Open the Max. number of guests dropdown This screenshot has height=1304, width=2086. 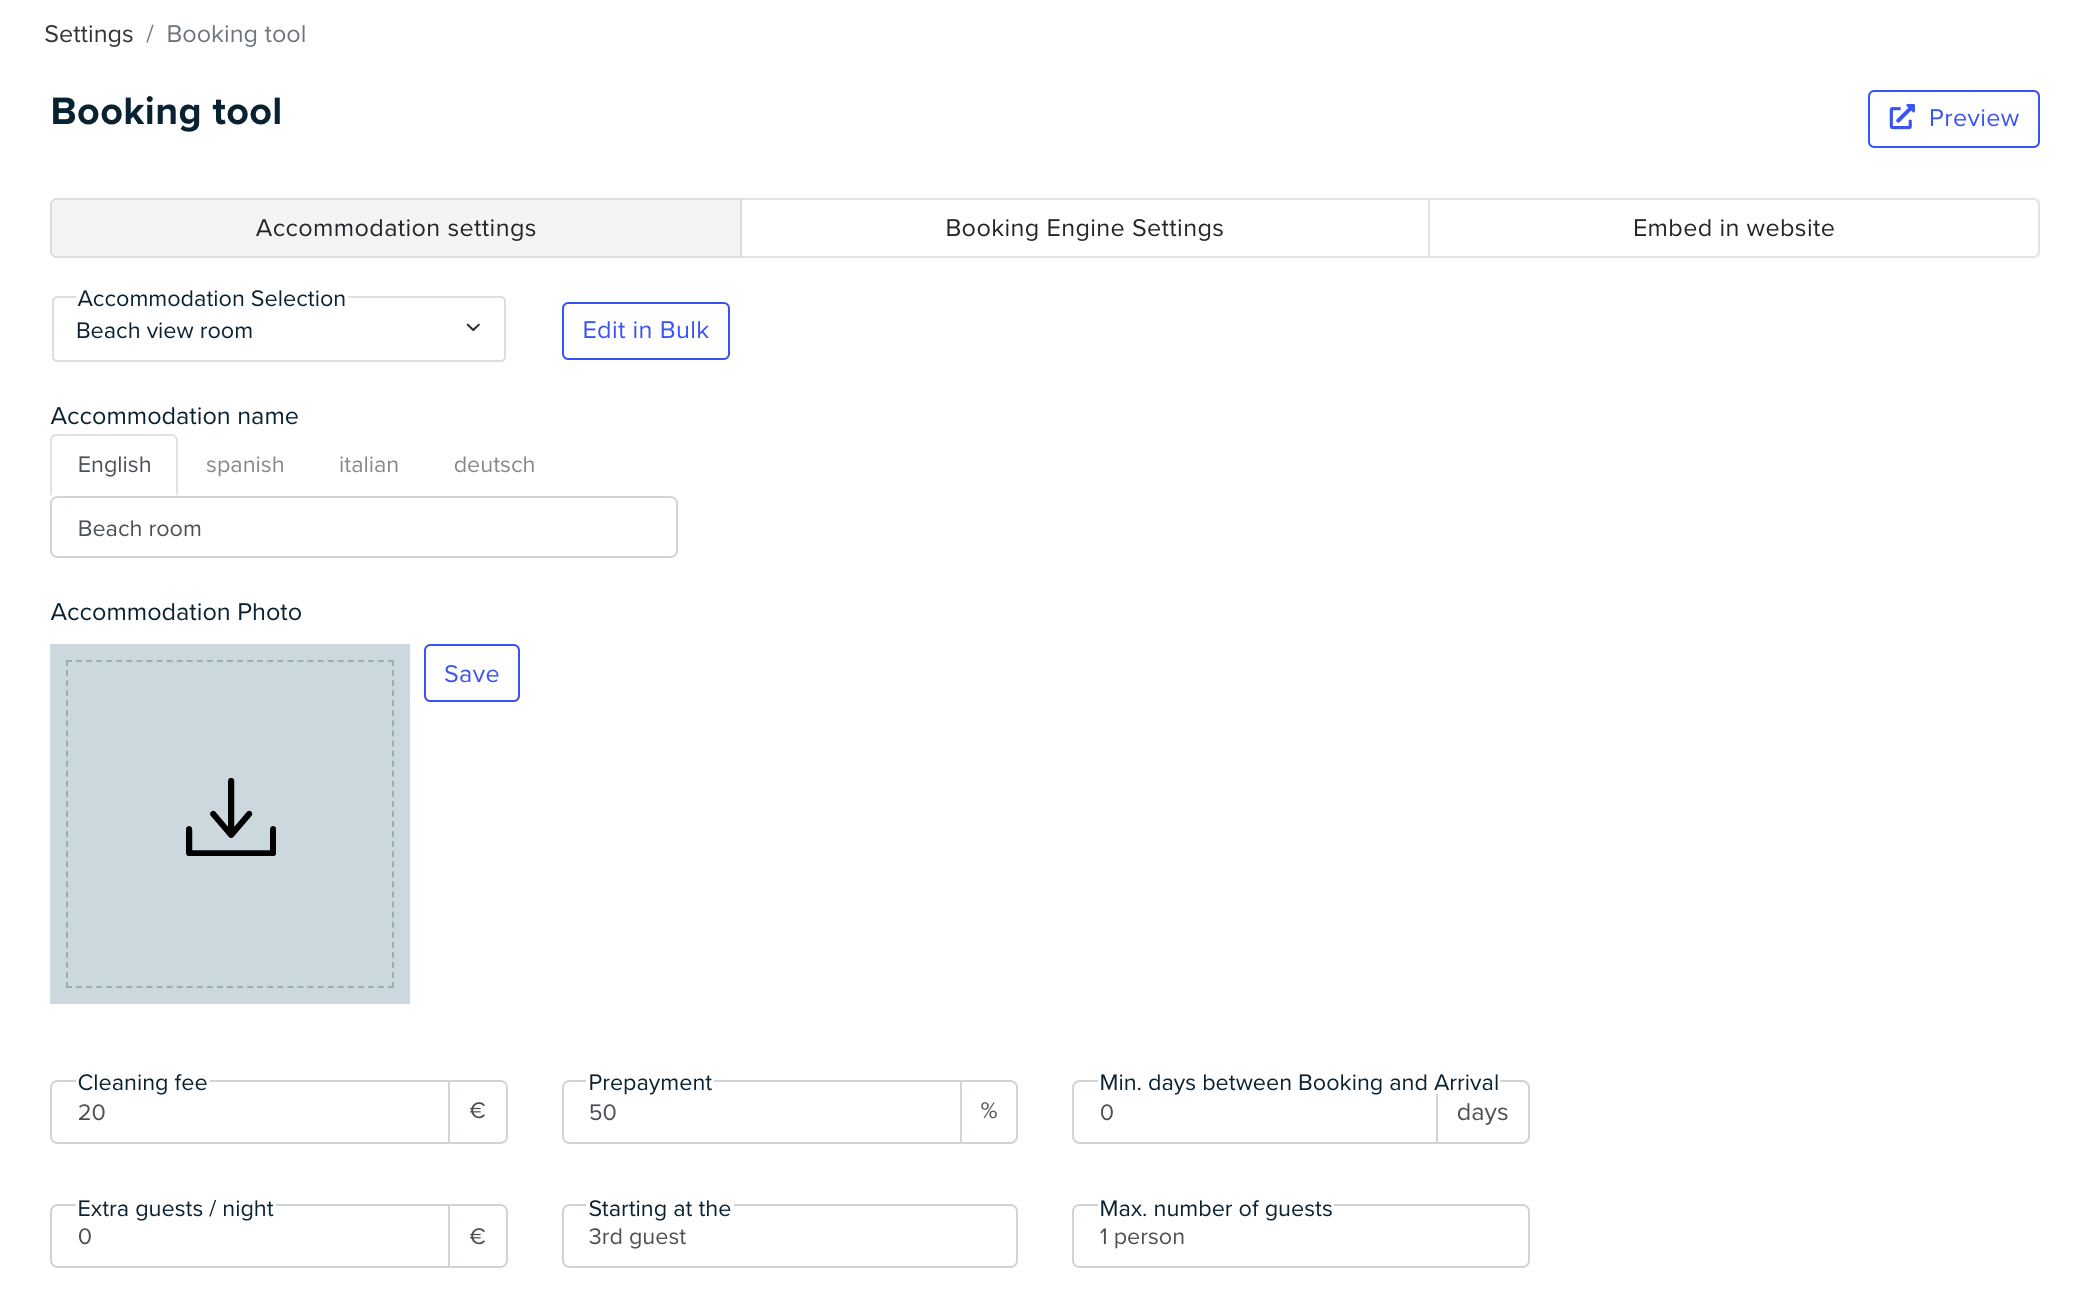[1301, 1236]
